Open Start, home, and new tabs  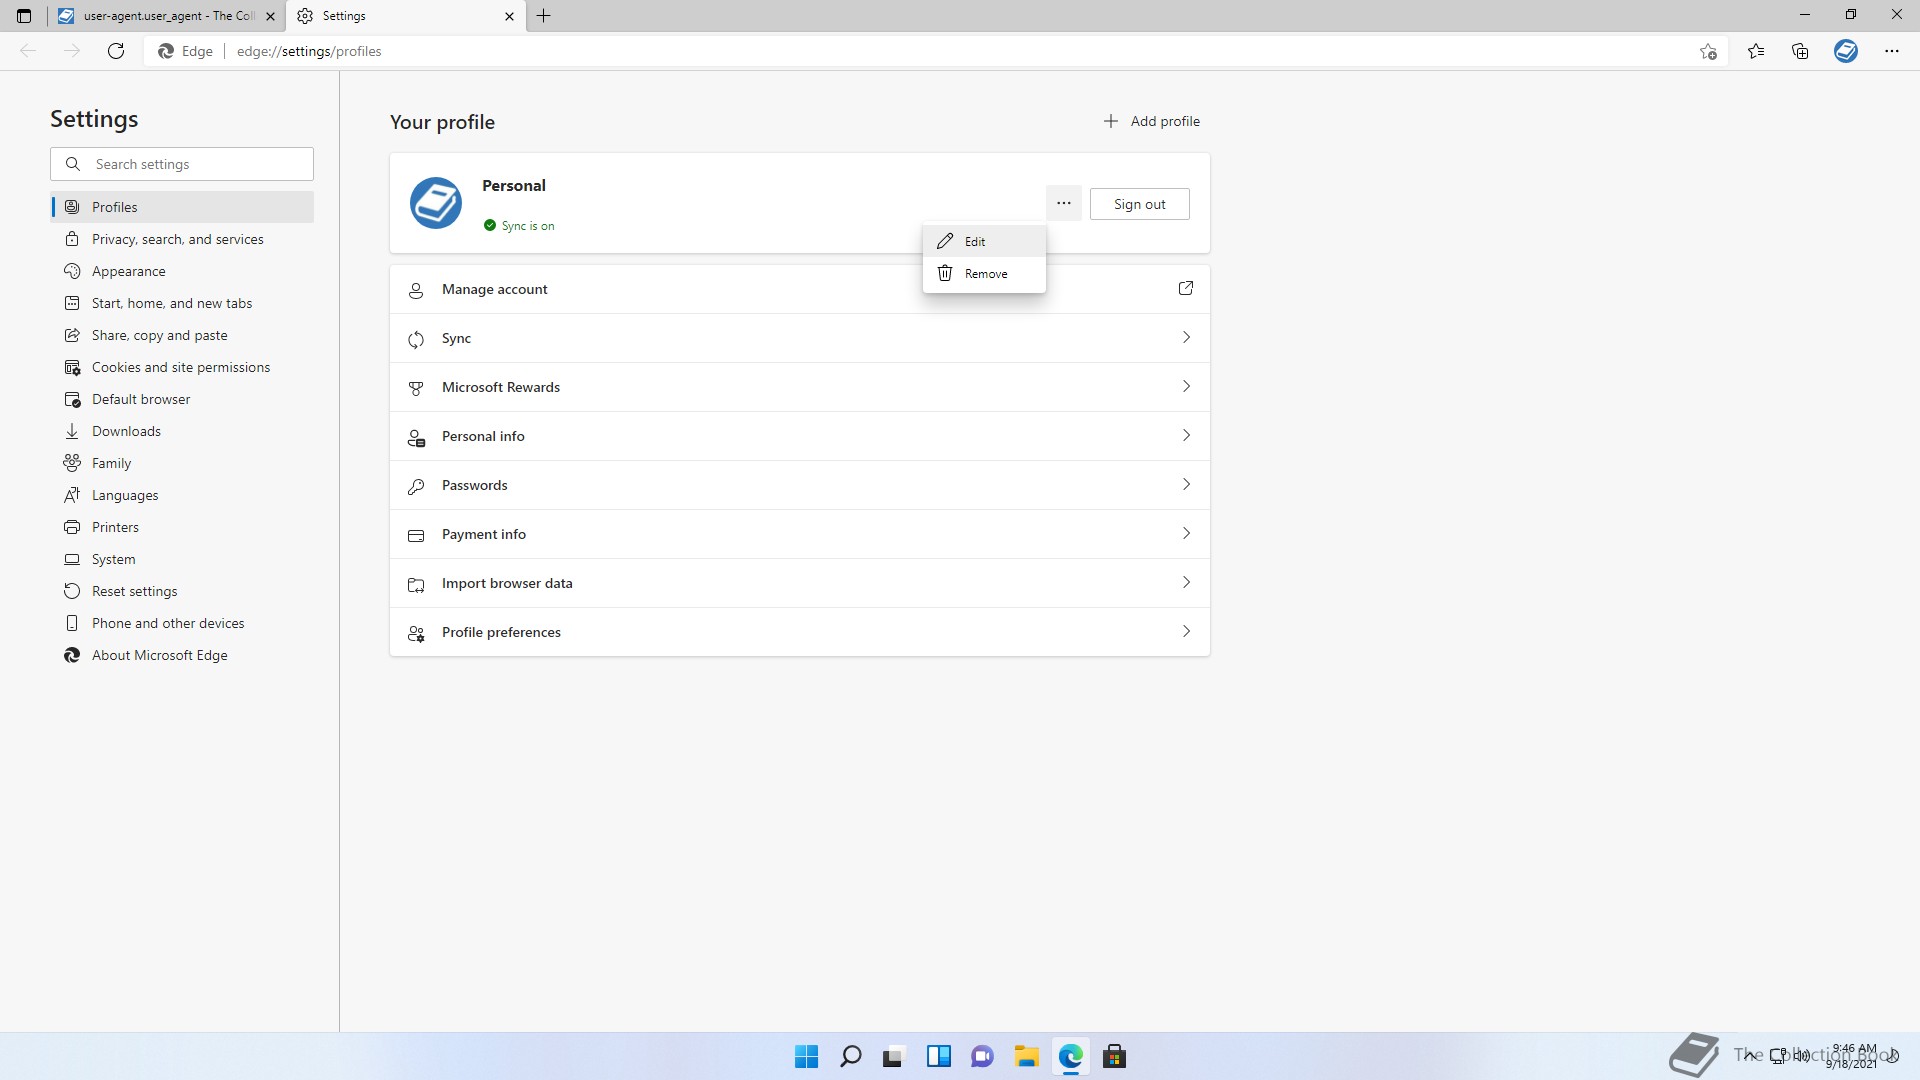tap(182, 303)
